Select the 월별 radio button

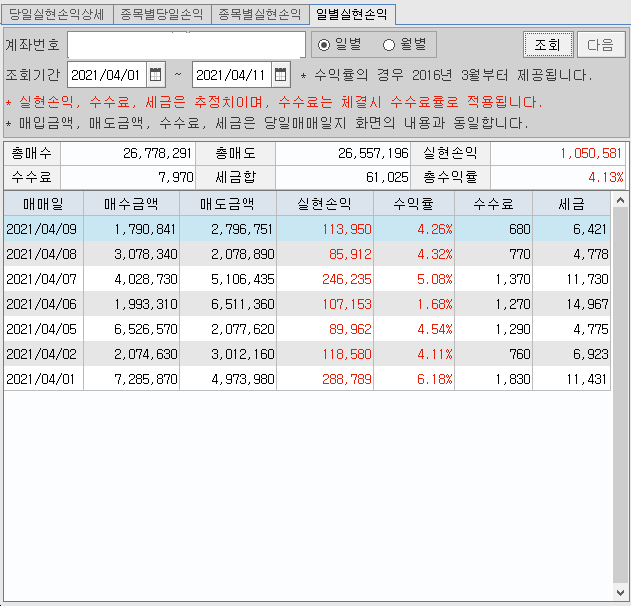click(389, 45)
